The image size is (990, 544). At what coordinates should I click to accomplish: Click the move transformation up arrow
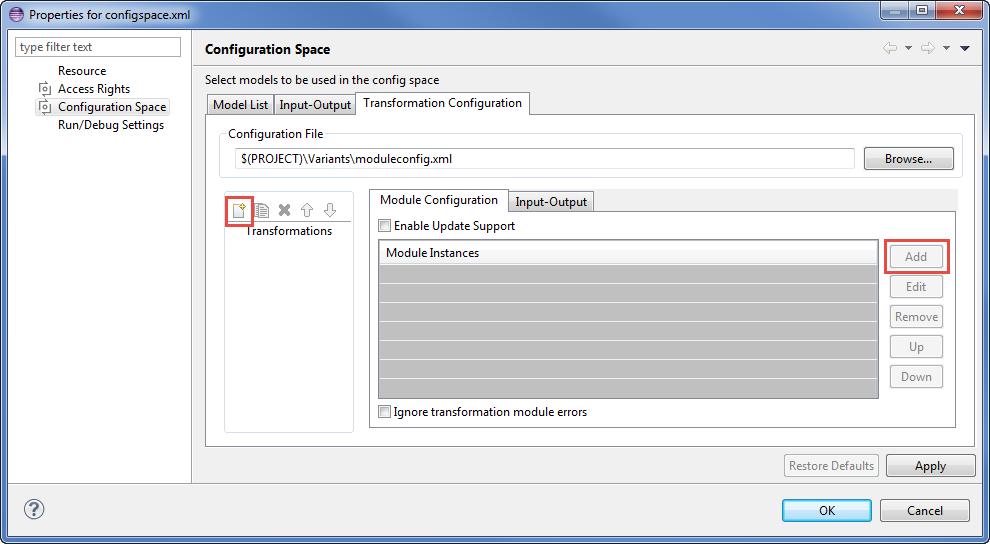(x=307, y=210)
